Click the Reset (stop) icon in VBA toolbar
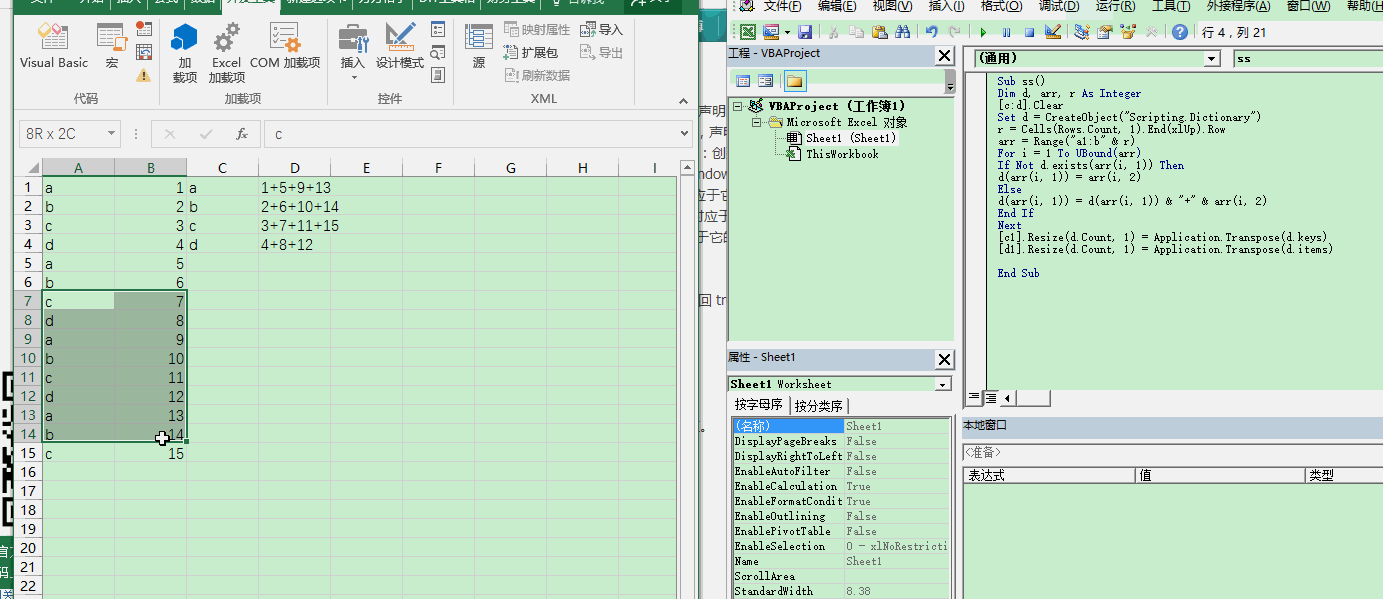This screenshot has height=599, width=1383. click(1029, 32)
